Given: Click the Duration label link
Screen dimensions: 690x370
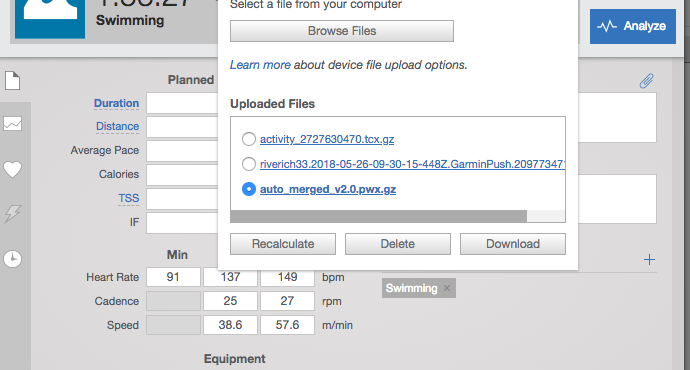Looking at the screenshot, I should (x=116, y=103).
